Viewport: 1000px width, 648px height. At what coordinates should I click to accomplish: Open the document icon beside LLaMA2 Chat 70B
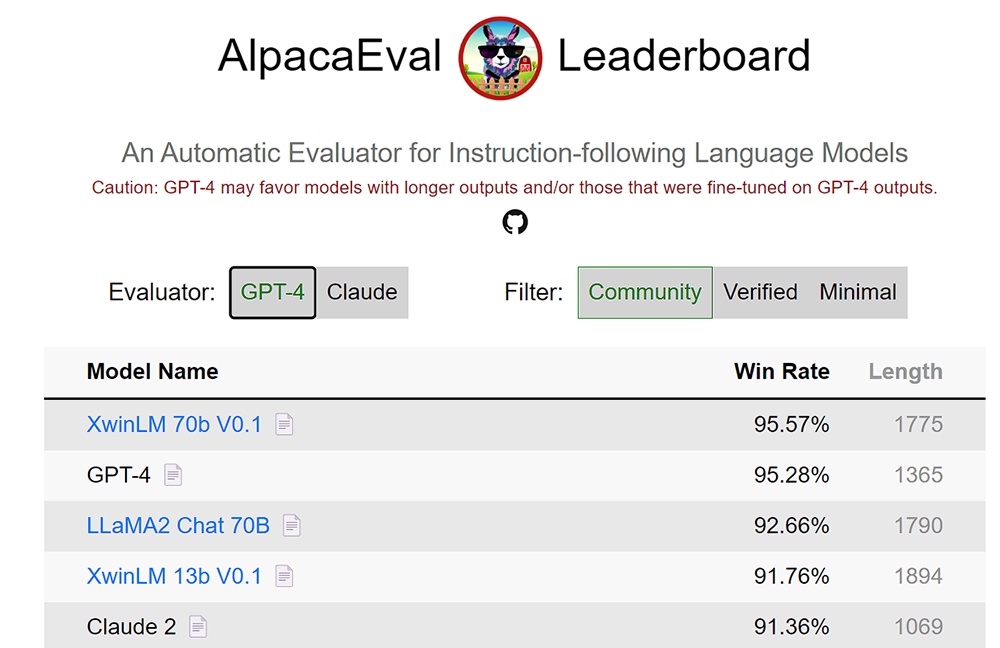point(291,525)
